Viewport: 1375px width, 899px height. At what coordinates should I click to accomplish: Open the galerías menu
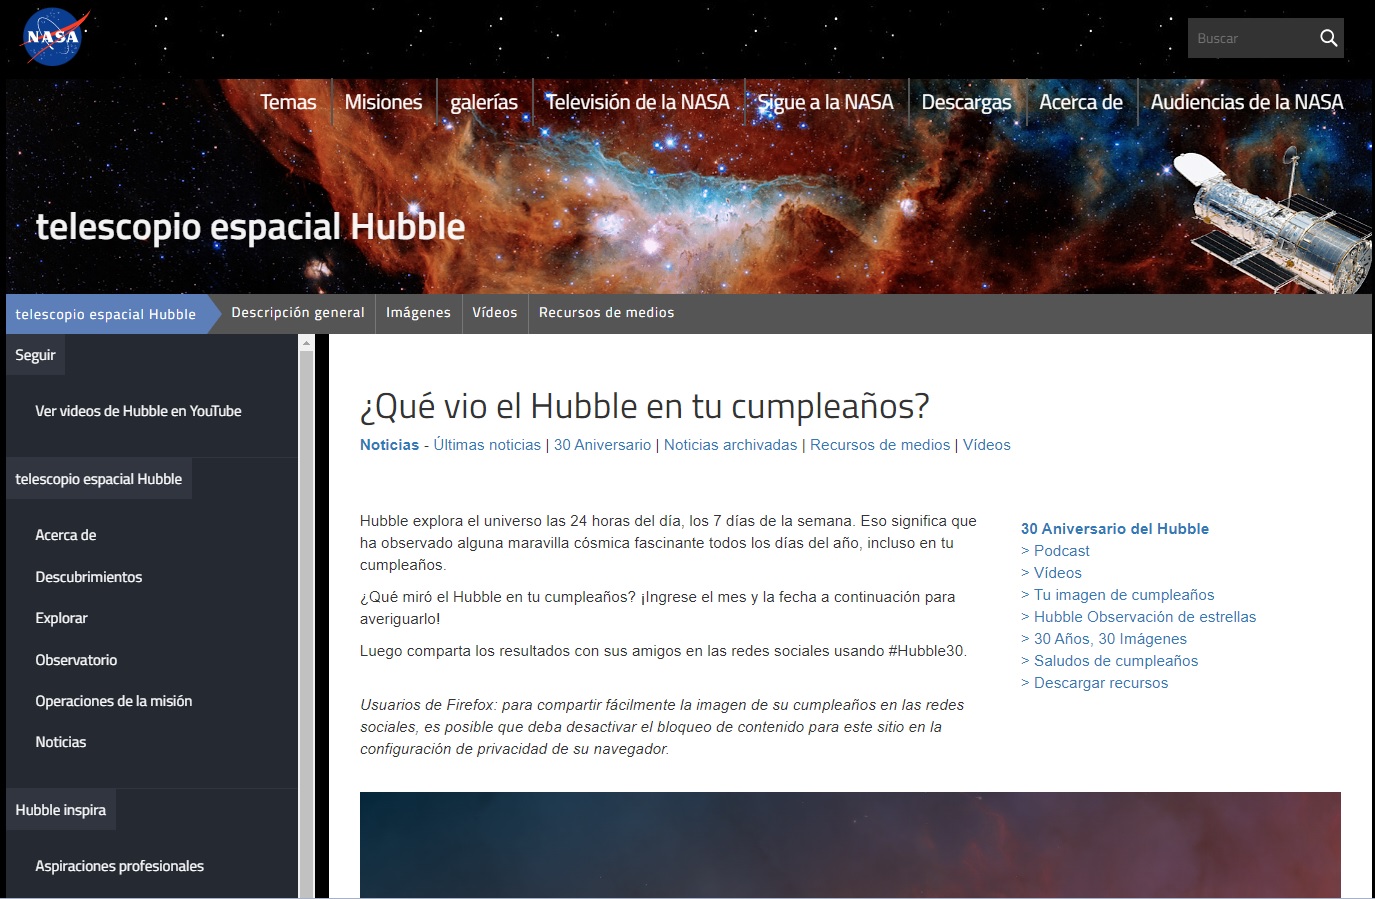tap(484, 102)
